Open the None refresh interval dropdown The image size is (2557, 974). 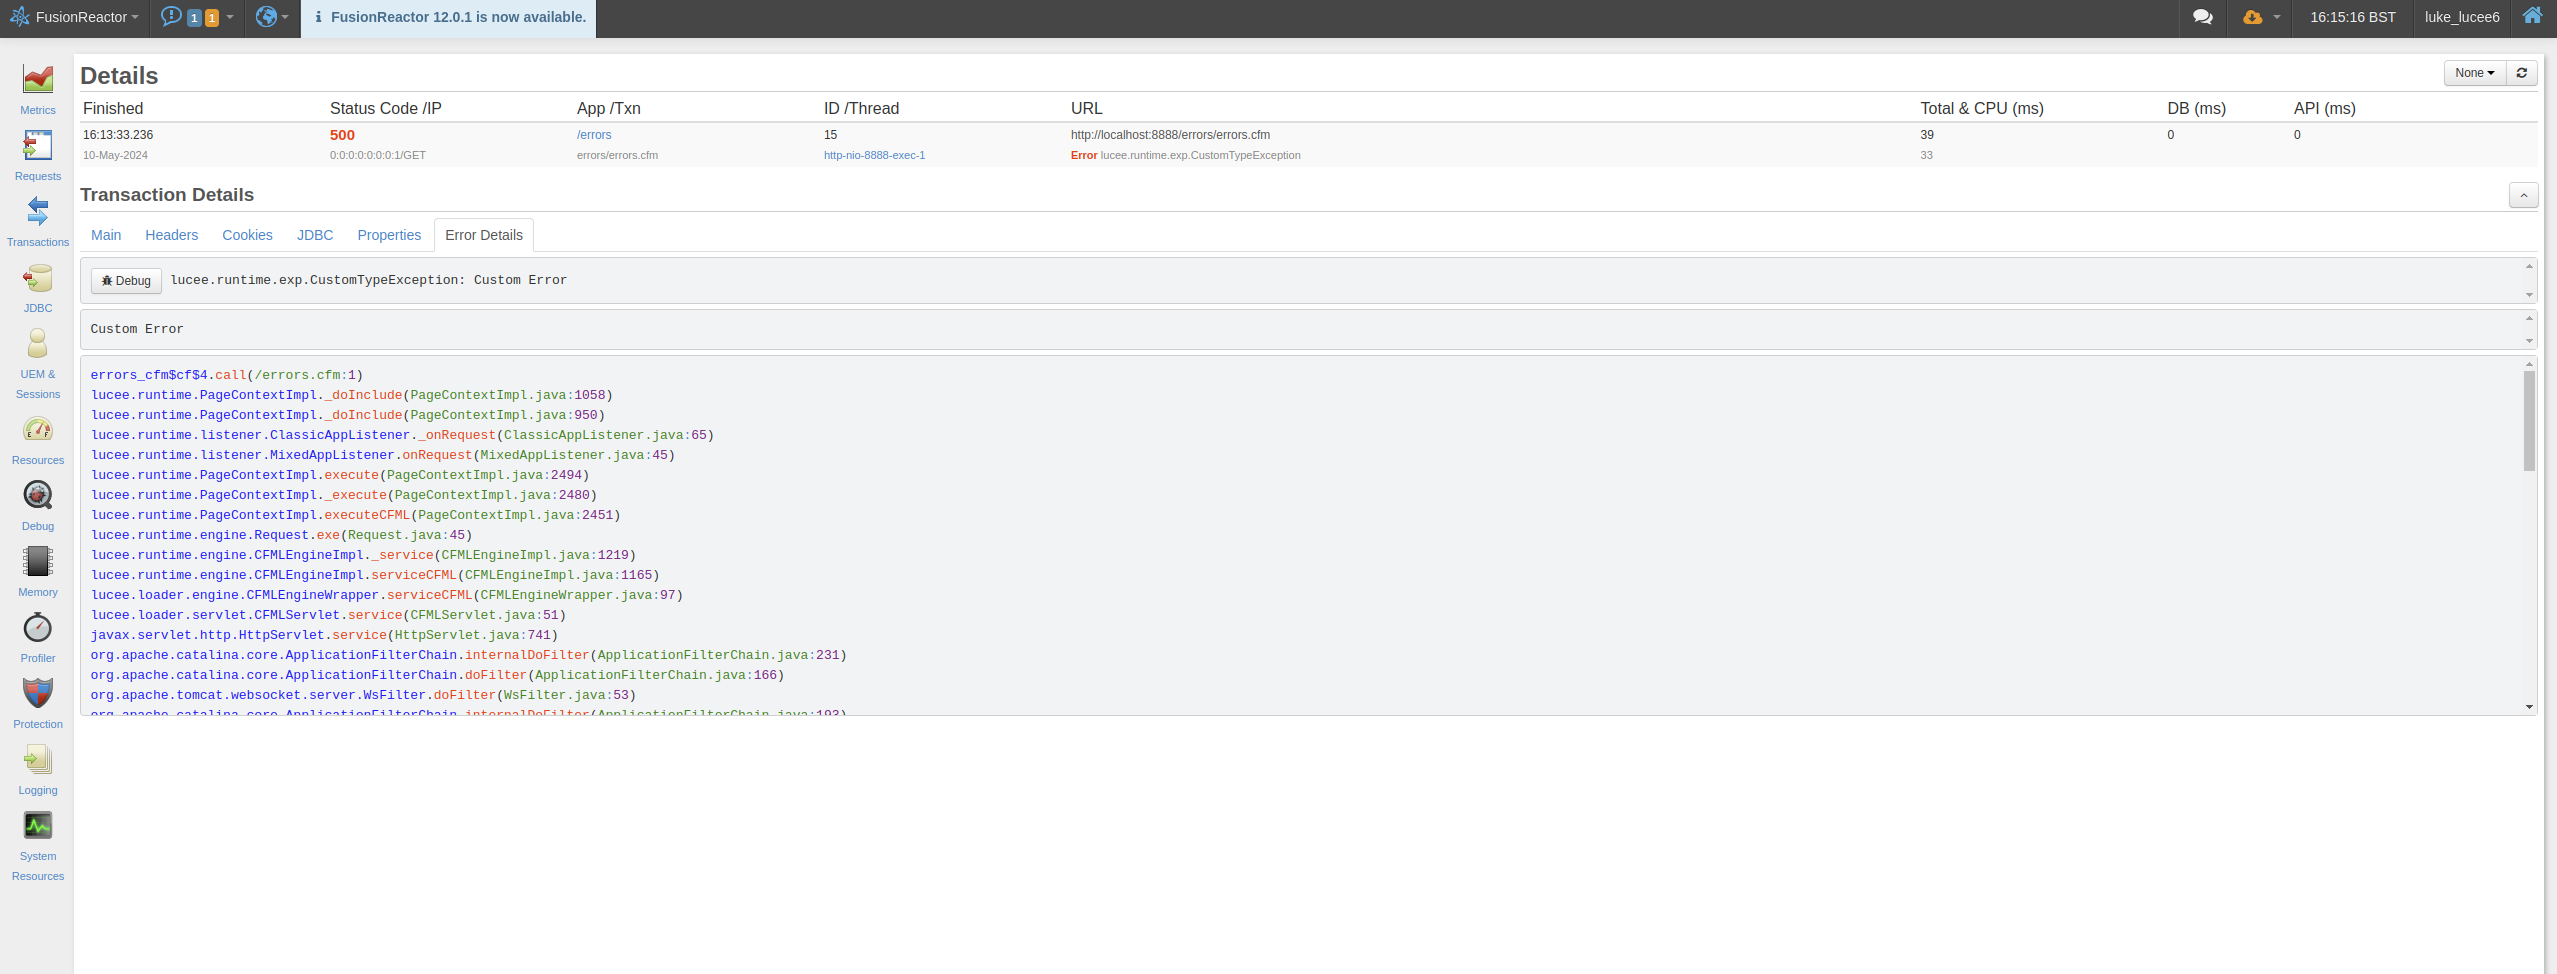[x=2475, y=73]
